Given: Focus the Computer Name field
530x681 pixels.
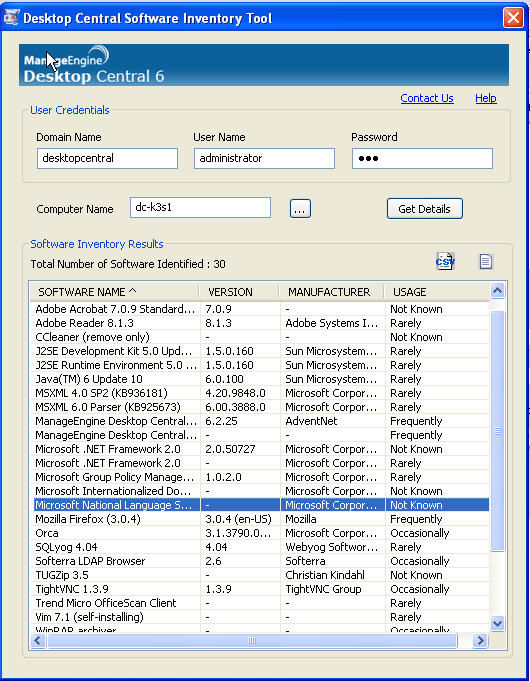Looking at the screenshot, I should [x=200, y=207].
